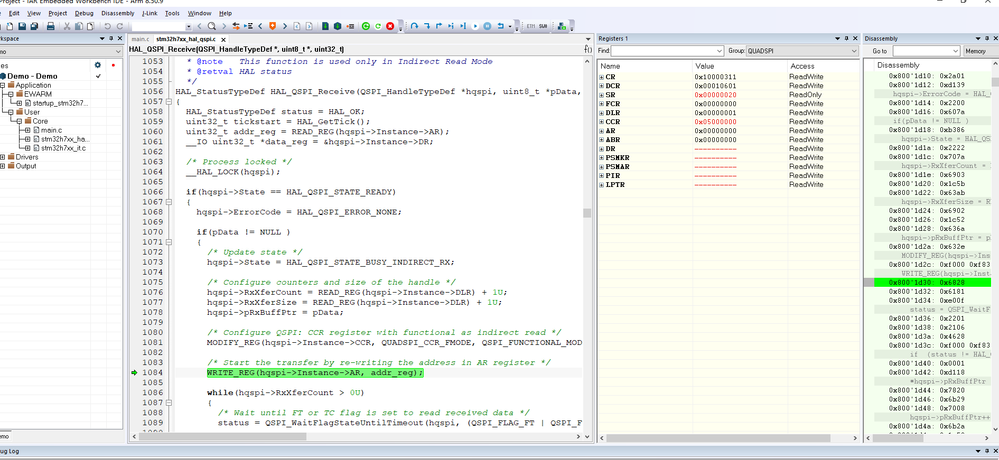Toggle breakpoint using toolbar icon
This screenshot has width=999, height=460.
click(350, 26)
